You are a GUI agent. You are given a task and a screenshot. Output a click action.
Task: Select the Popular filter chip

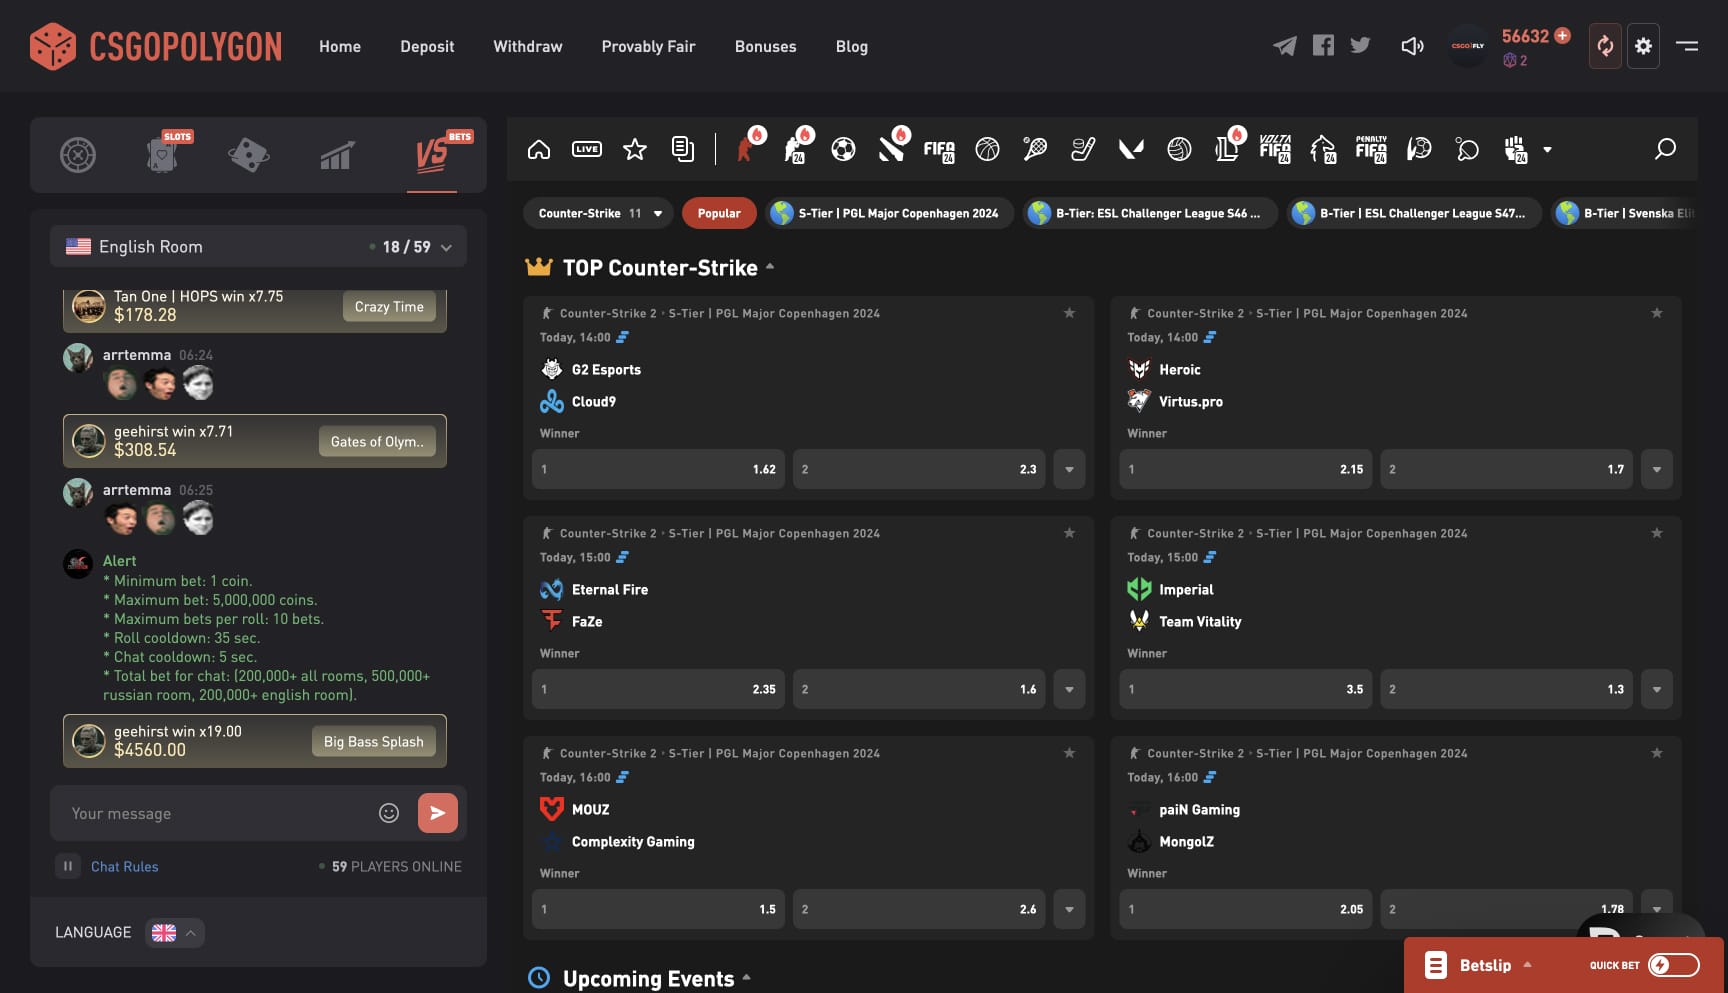719,213
